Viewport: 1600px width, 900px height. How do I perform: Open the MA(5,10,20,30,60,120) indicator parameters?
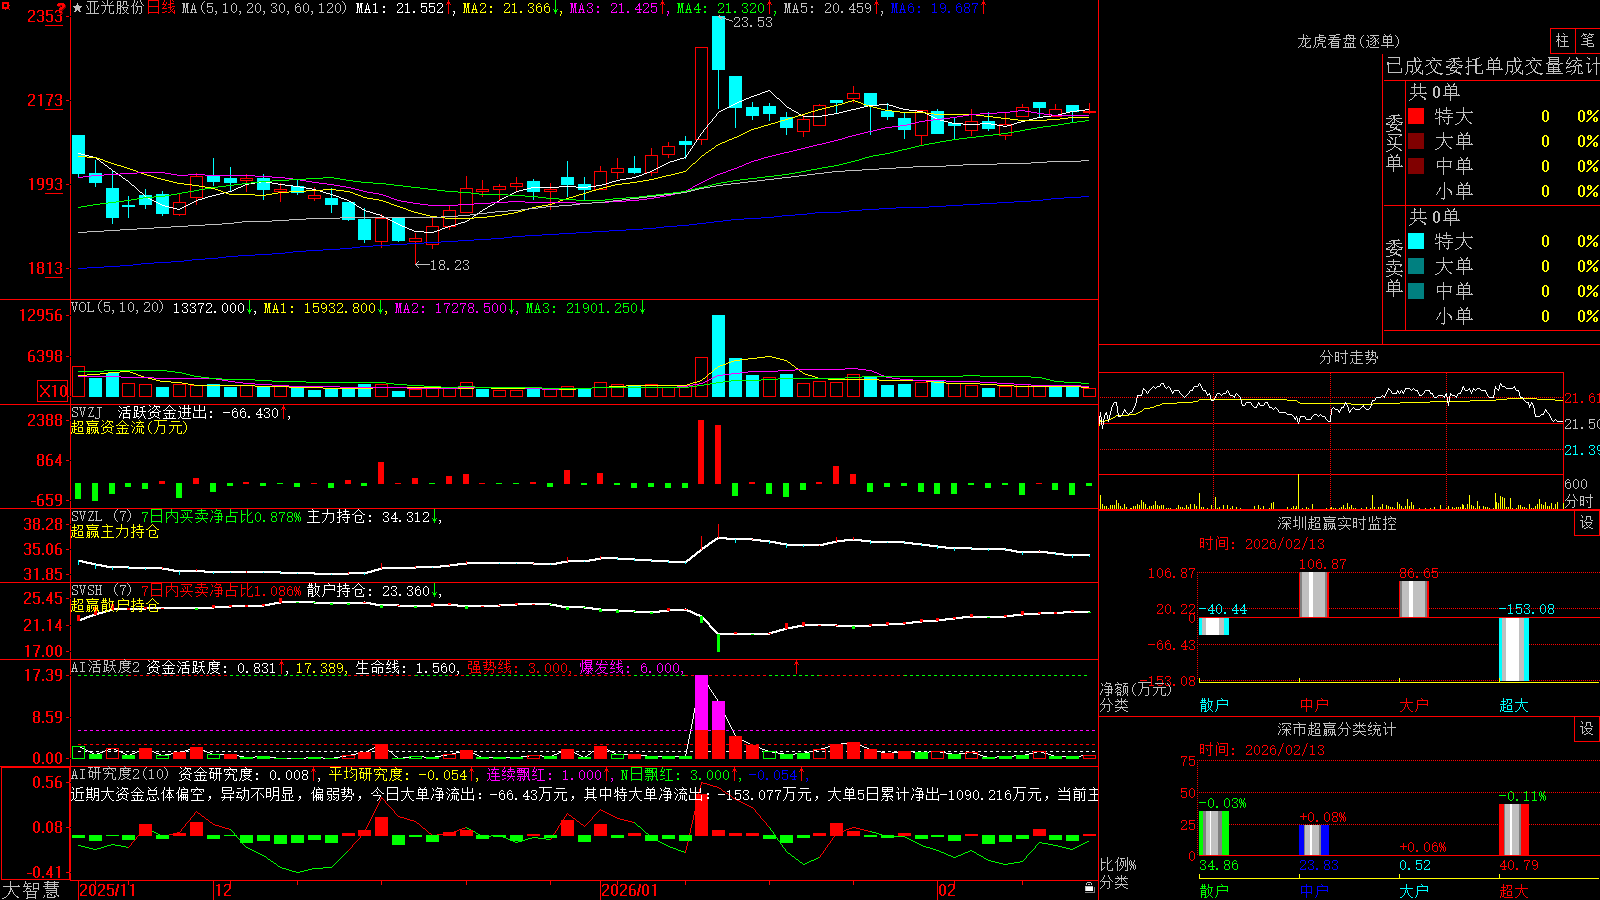[264, 8]
